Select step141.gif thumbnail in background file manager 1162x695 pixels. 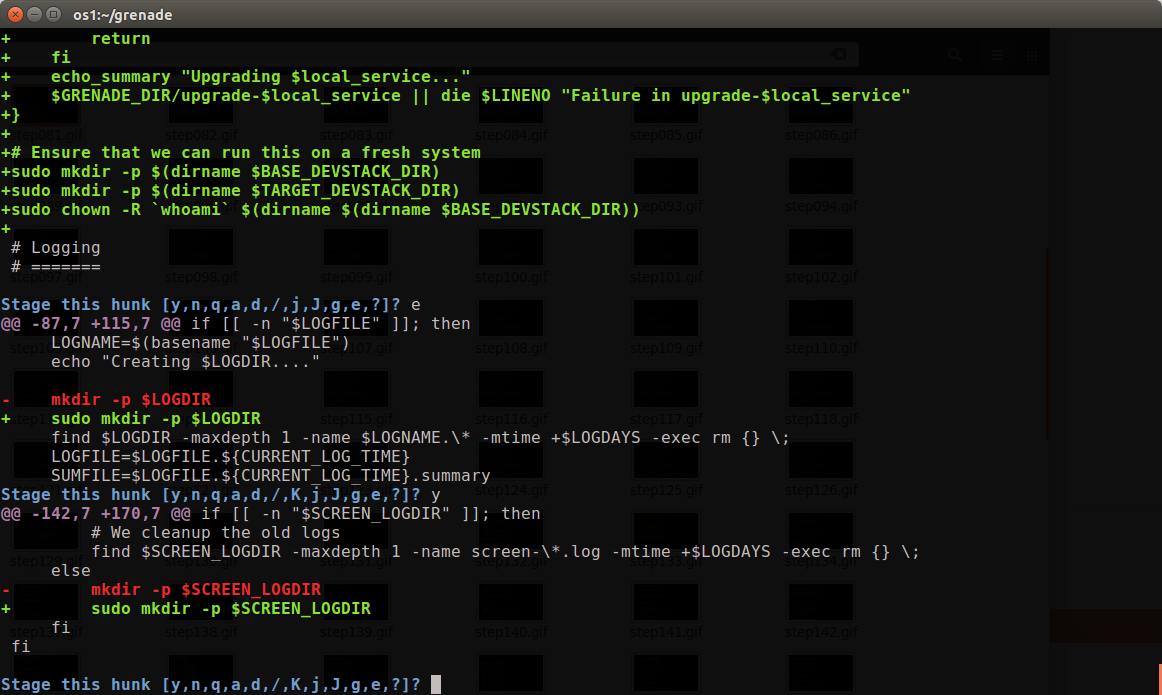tap(665, 602)
